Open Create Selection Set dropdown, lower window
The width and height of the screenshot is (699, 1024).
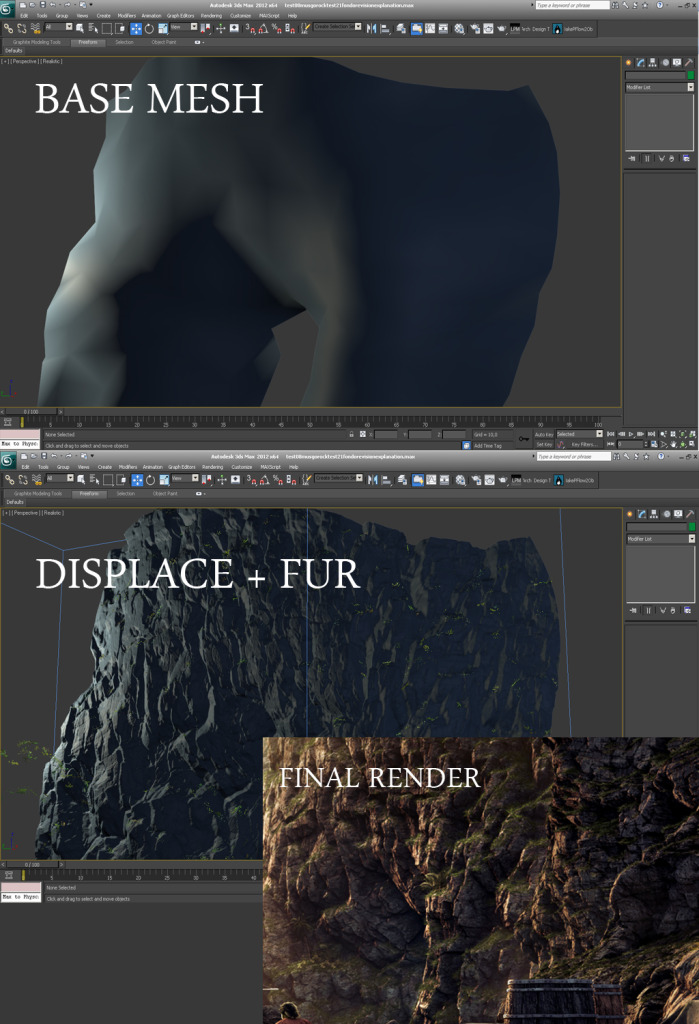[x=338, y=479]
